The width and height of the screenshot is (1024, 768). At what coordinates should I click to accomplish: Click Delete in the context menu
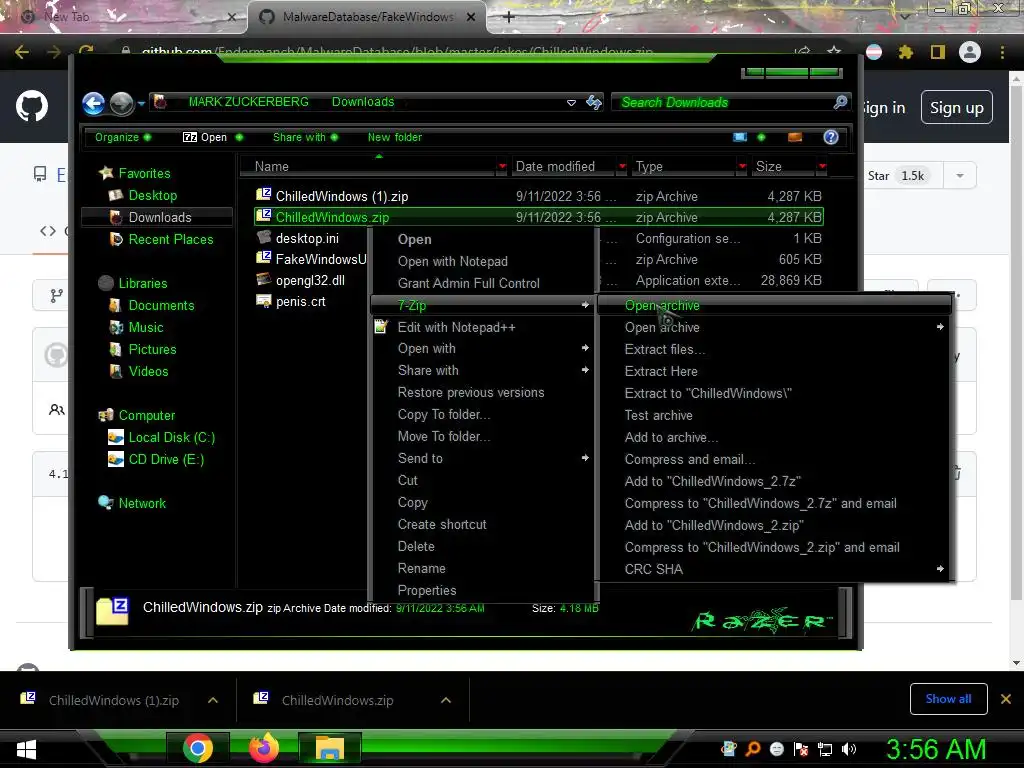pyautogui.click(x=482, y=547)
